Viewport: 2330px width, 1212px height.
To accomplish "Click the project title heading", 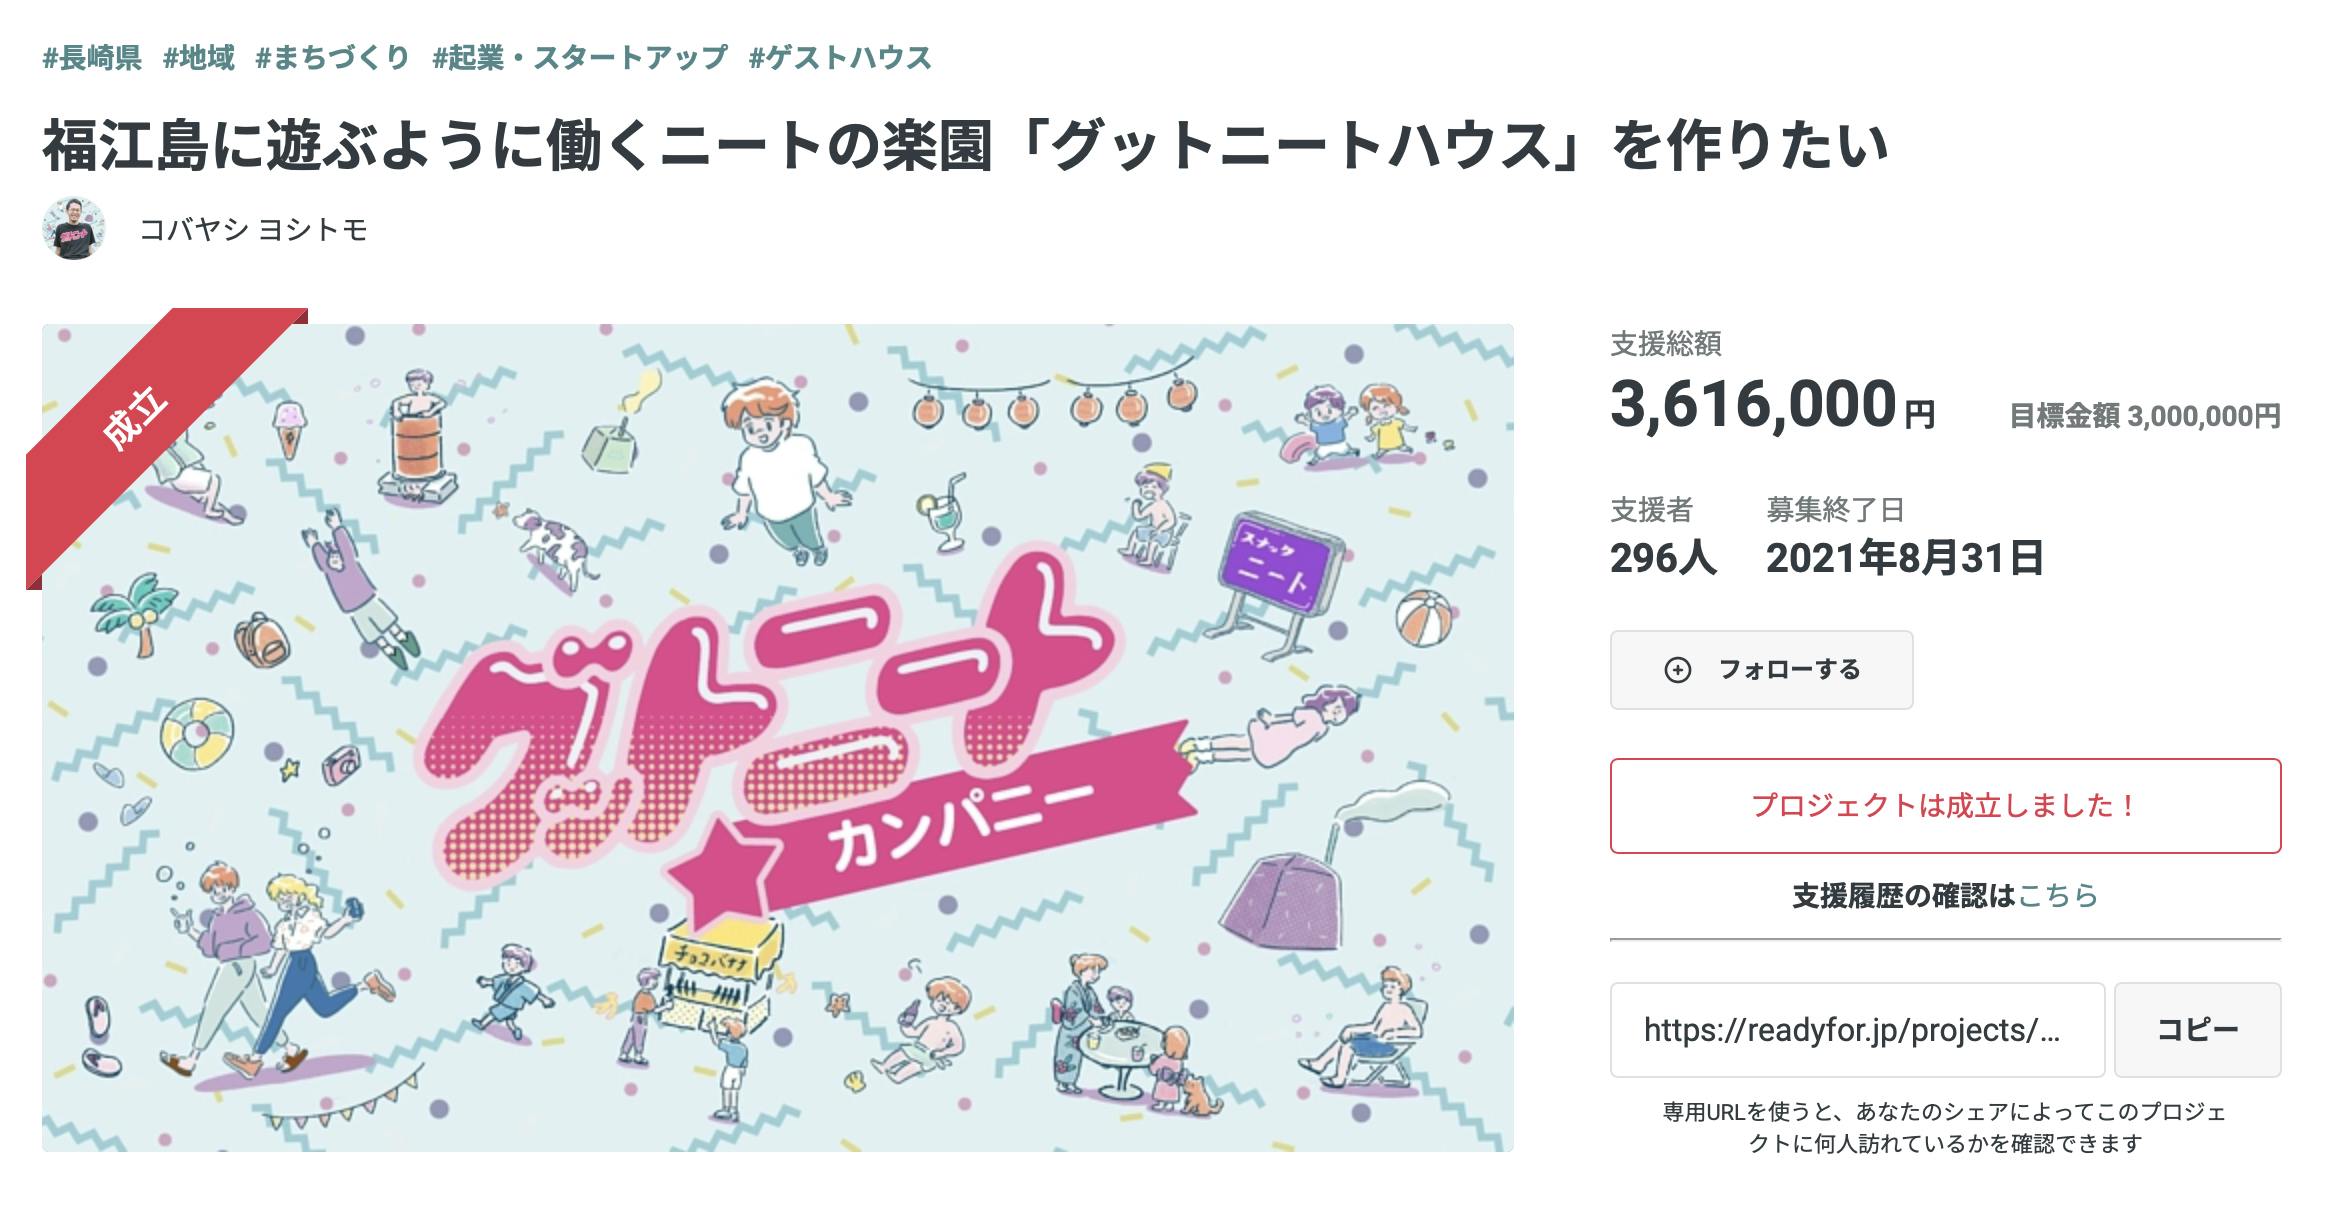I will pyautogui.click(x=964, y=146).
